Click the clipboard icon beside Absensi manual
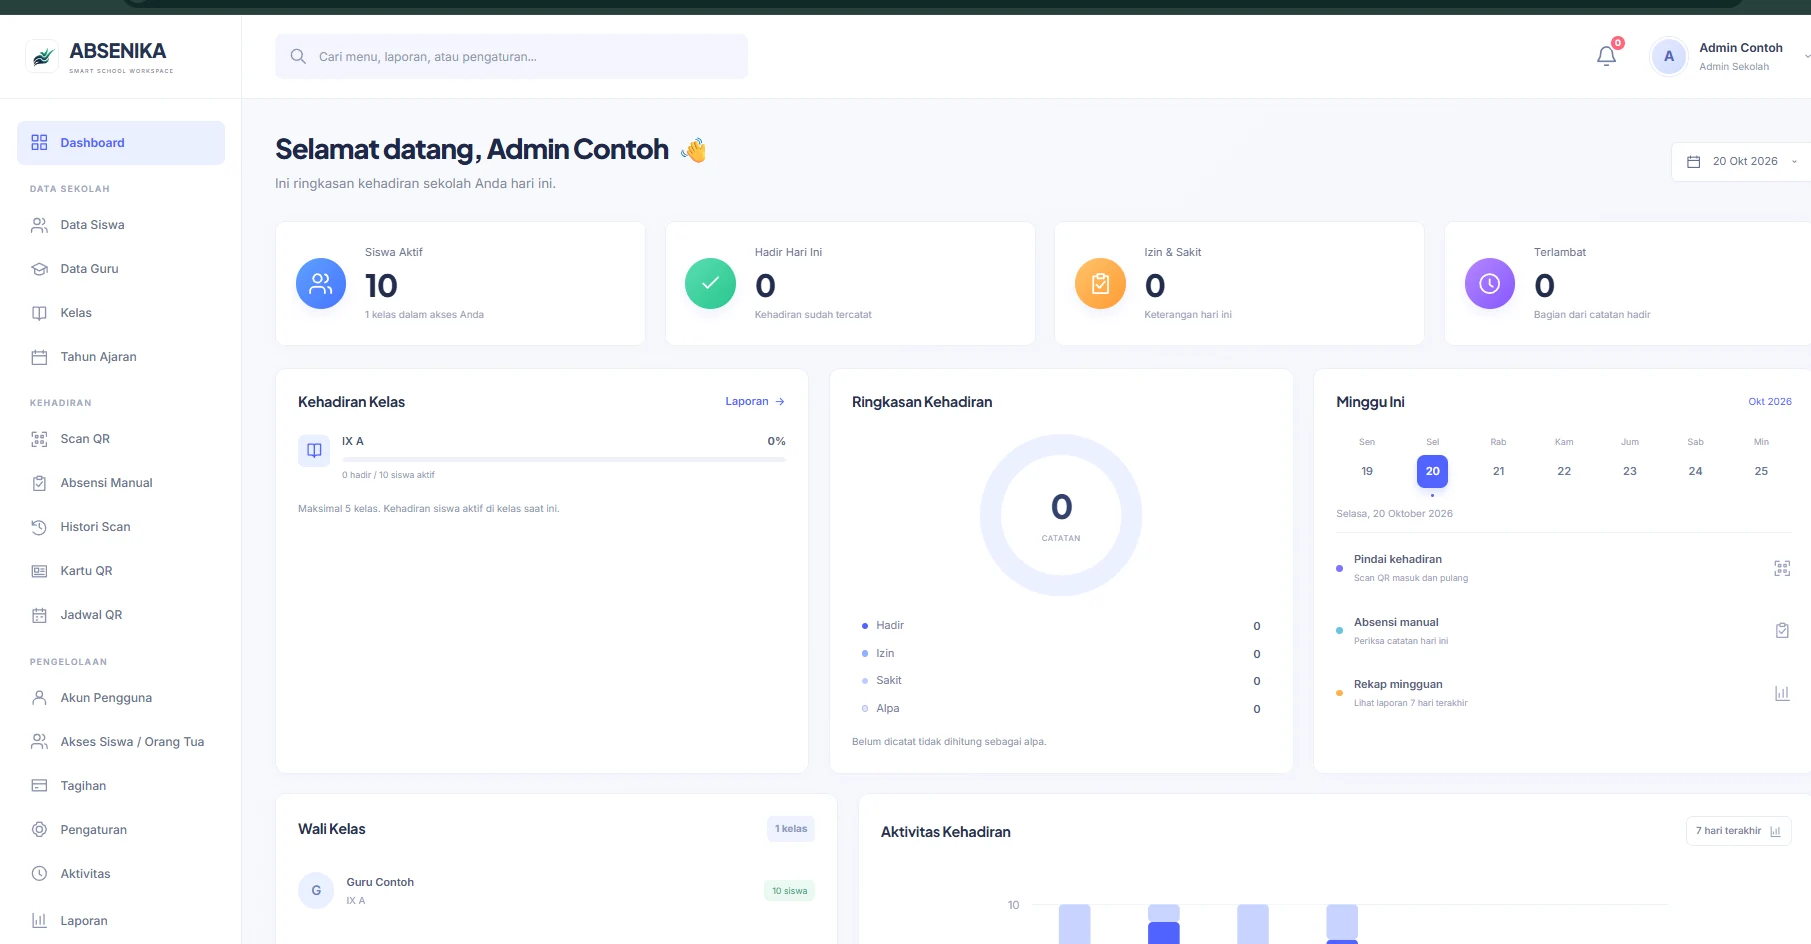 [1782, 630]
